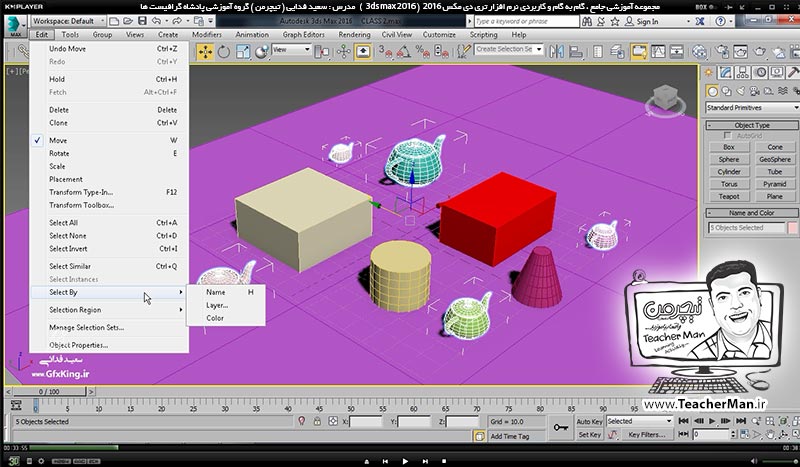
Task: Click the KMPlayer video progress bar
Action: click(x=407, y=448)
